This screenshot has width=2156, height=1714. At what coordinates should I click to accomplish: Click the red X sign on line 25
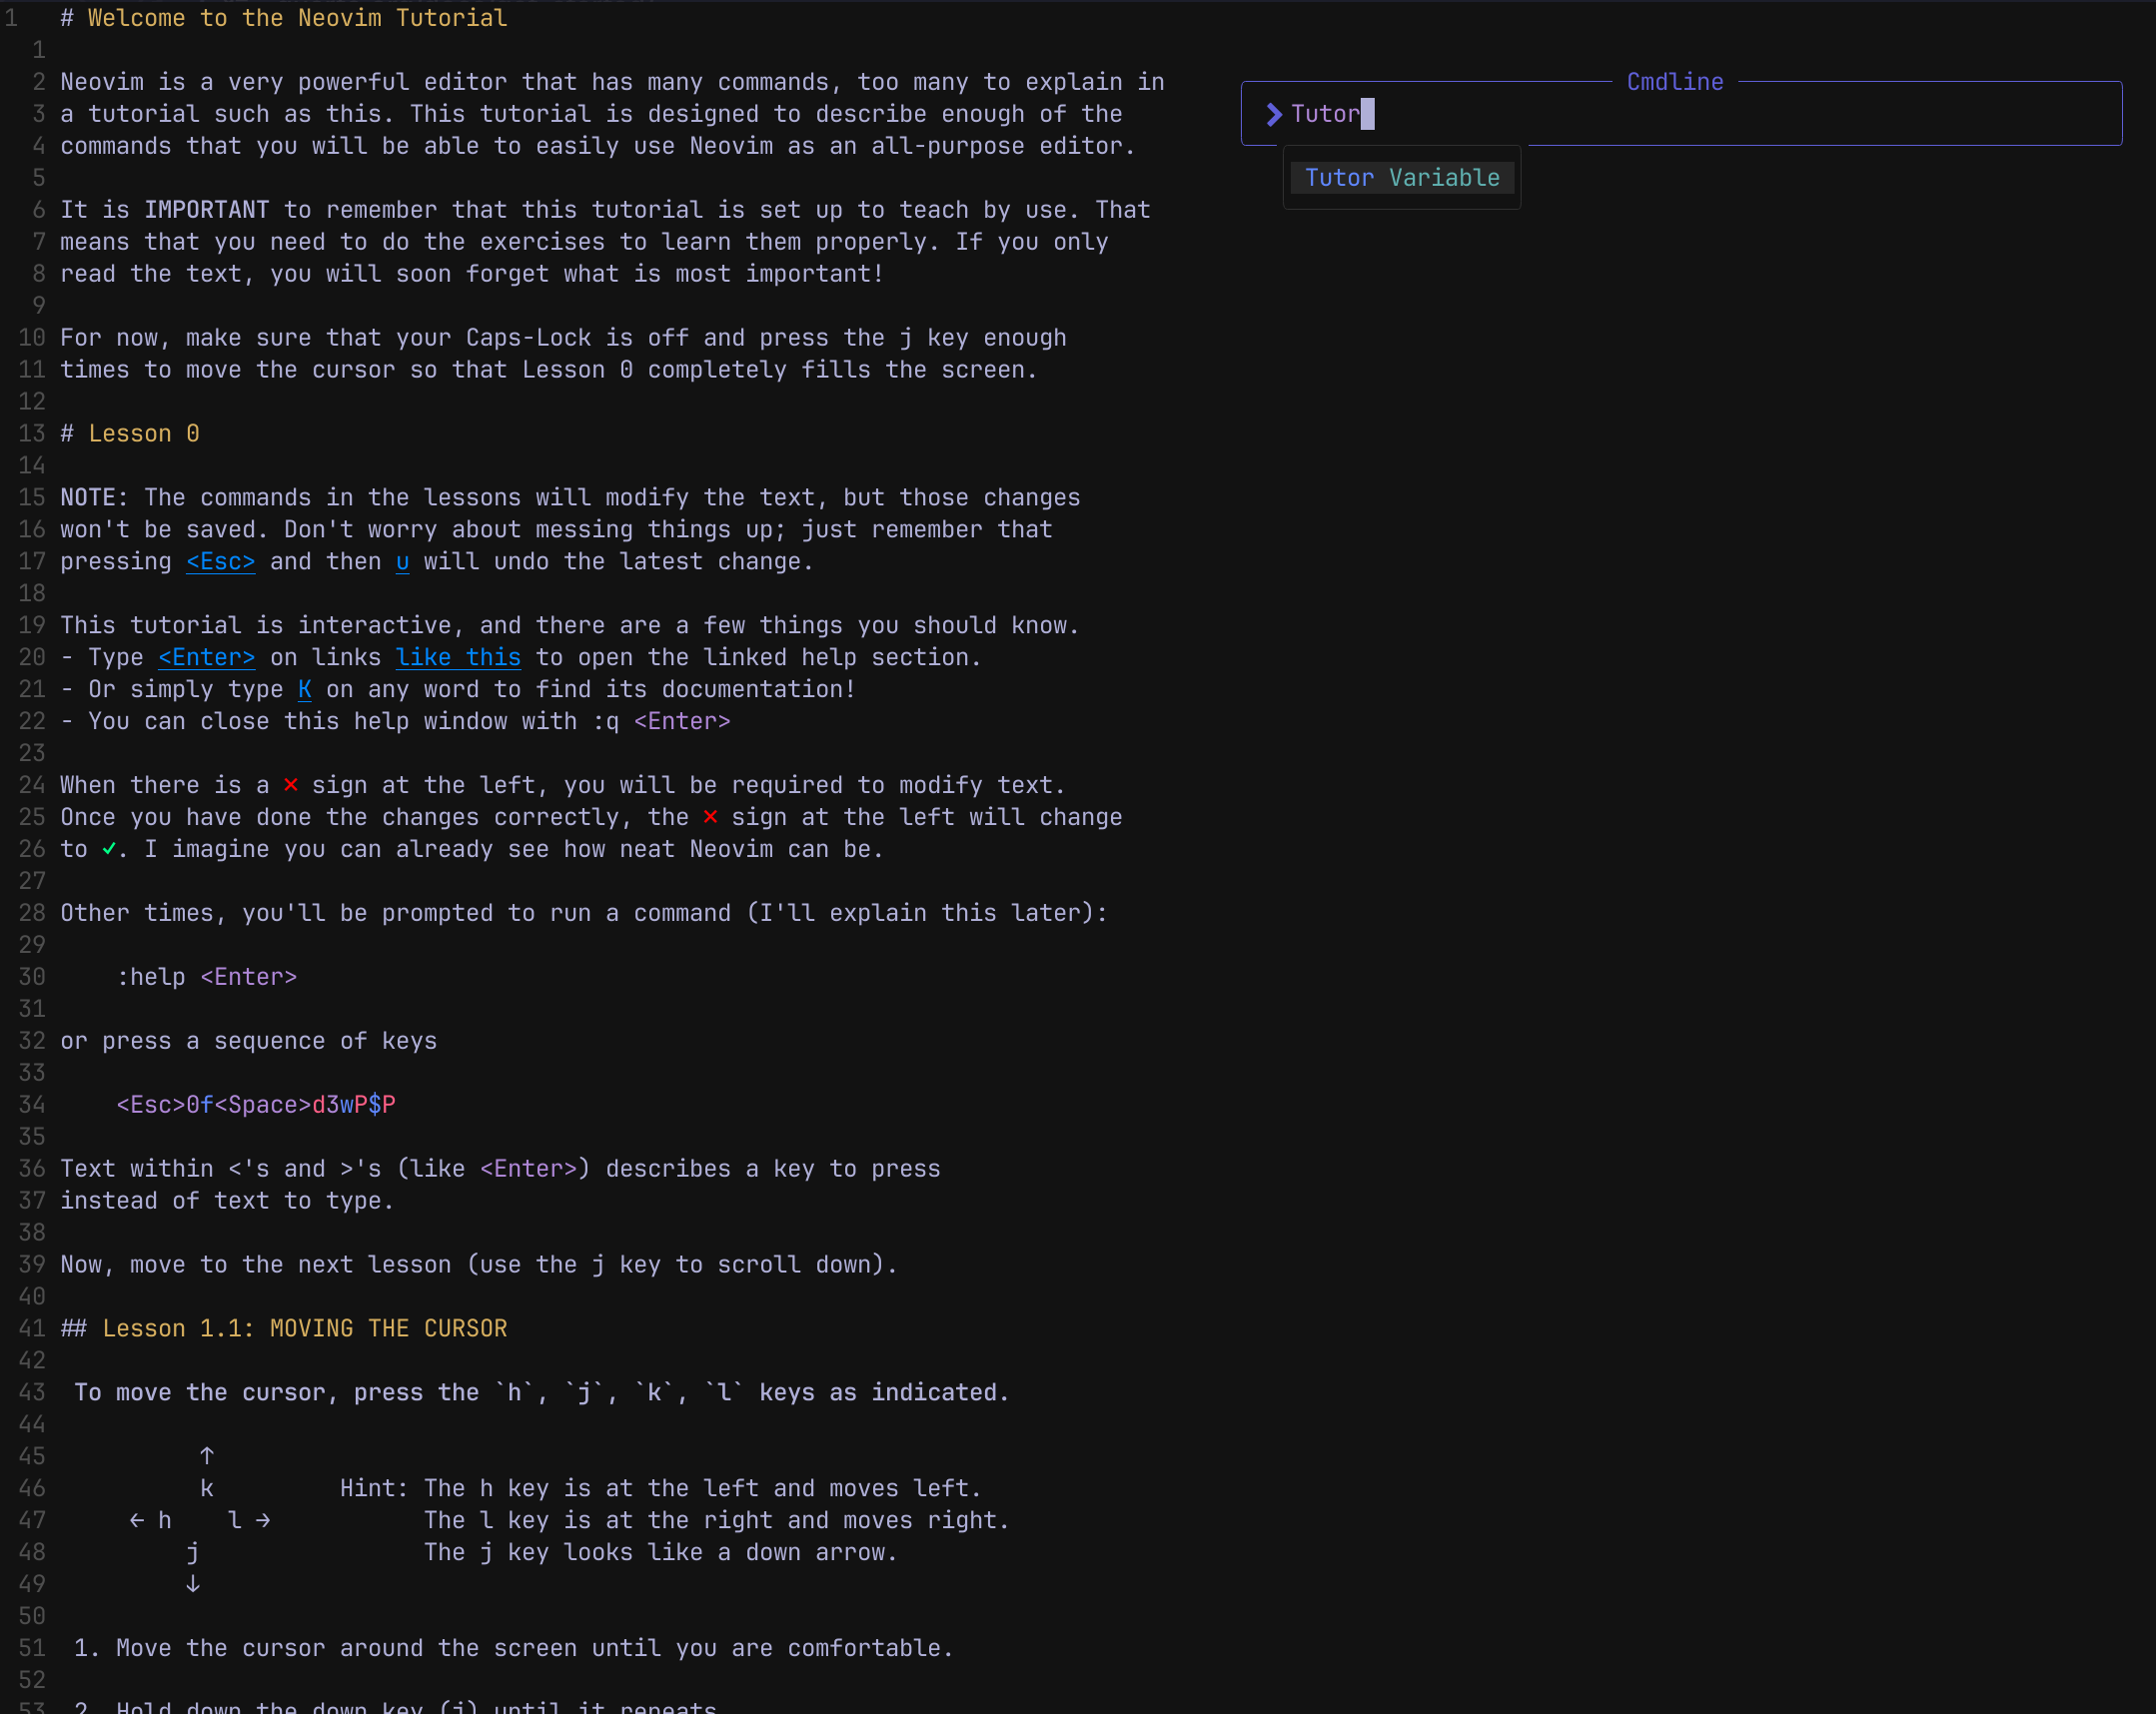point(710,817)
